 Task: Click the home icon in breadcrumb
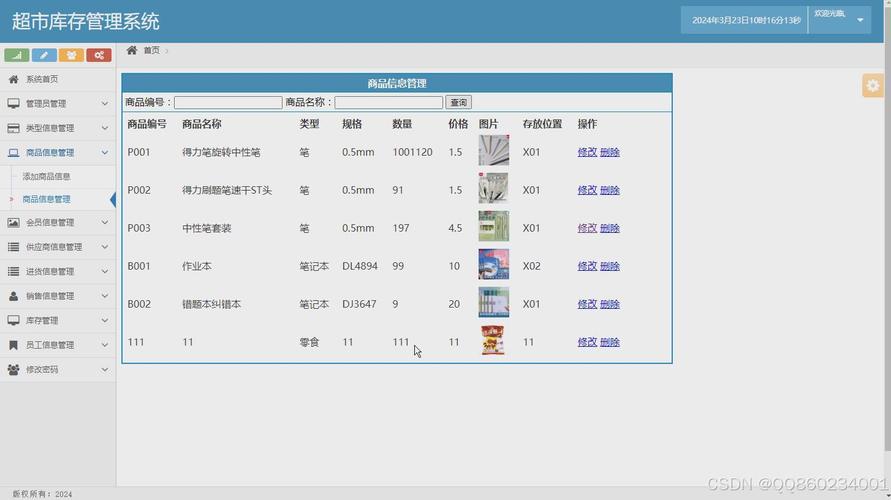click(x=132, y=50)
